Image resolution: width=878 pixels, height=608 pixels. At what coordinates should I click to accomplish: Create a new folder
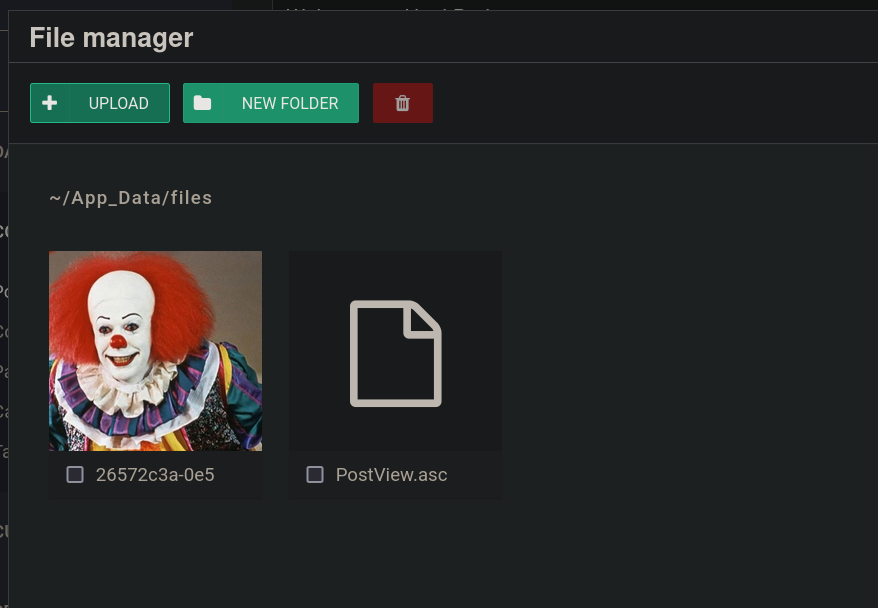271,103
